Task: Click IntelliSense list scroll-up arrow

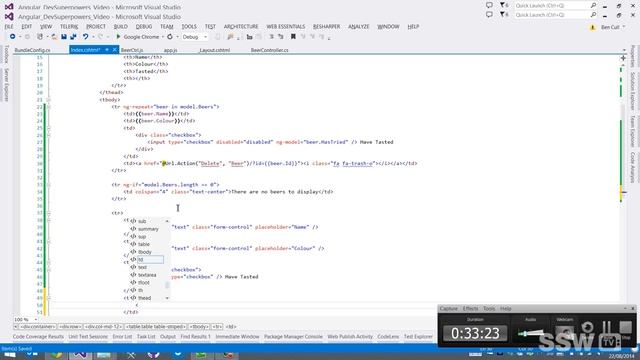Action: coord(167,221)
